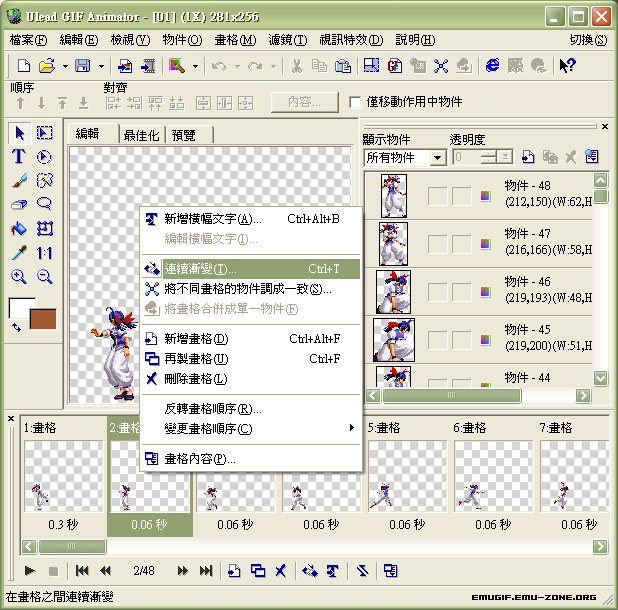Screen dimensions: 618x610
Task: Select the eyedropper color picker tool
Action: pyautogui.click(x=19, y=253)
